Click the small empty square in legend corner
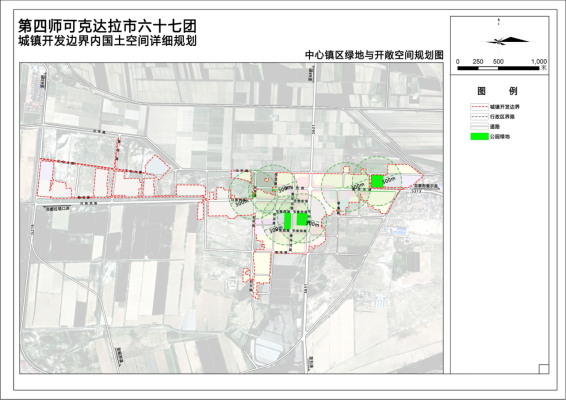566x400 pixels. point(544,369)
